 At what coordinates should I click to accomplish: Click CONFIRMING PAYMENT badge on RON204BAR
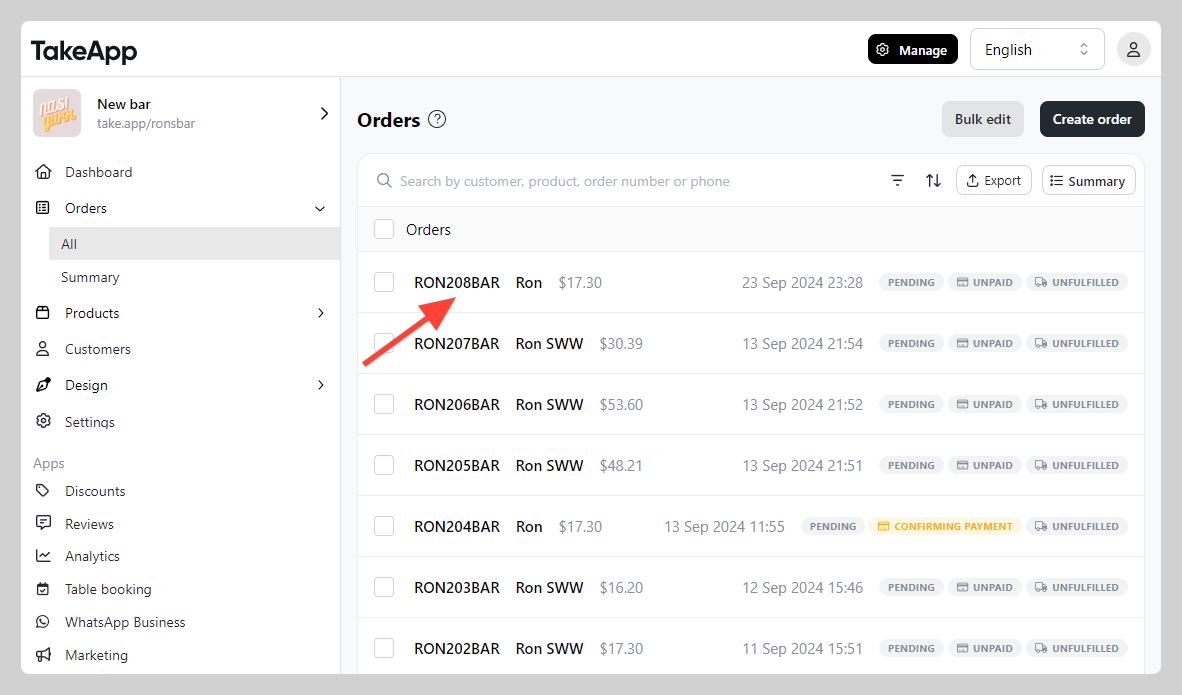tap(945, 526)
